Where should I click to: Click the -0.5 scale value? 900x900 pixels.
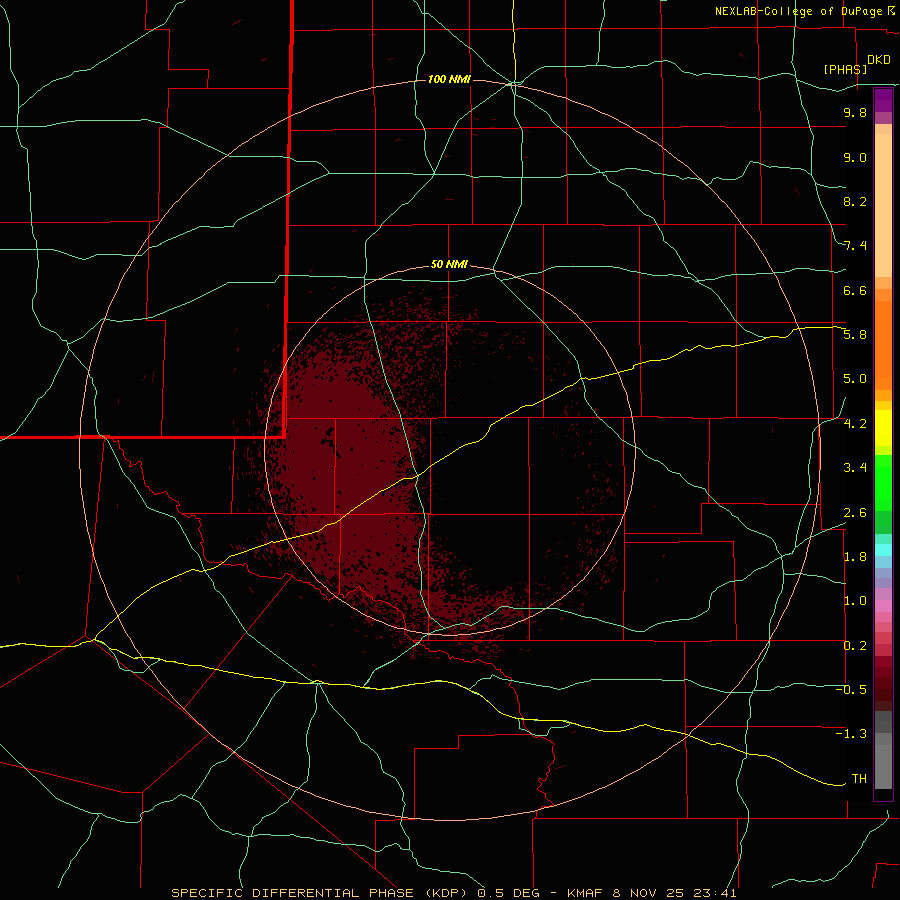[x=851, y=690]
